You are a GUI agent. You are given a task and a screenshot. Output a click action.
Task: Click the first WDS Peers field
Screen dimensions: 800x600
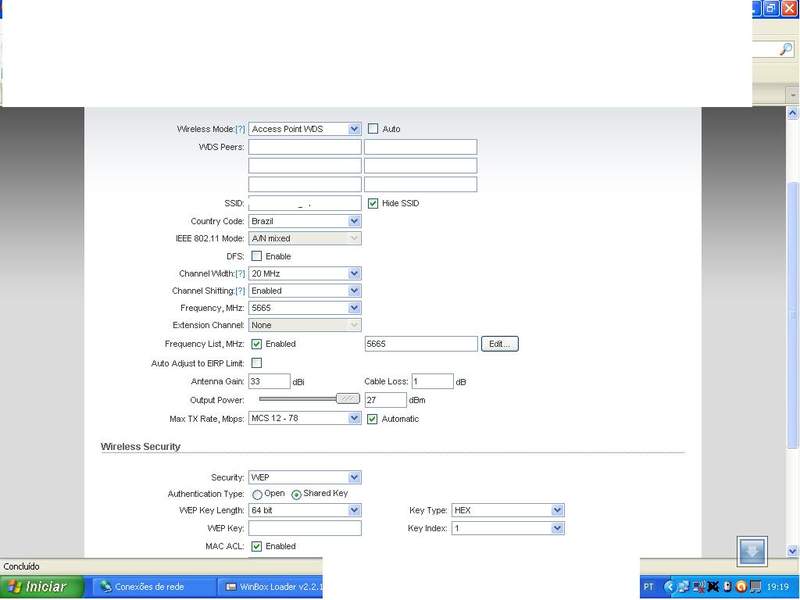tap(305, 147)
